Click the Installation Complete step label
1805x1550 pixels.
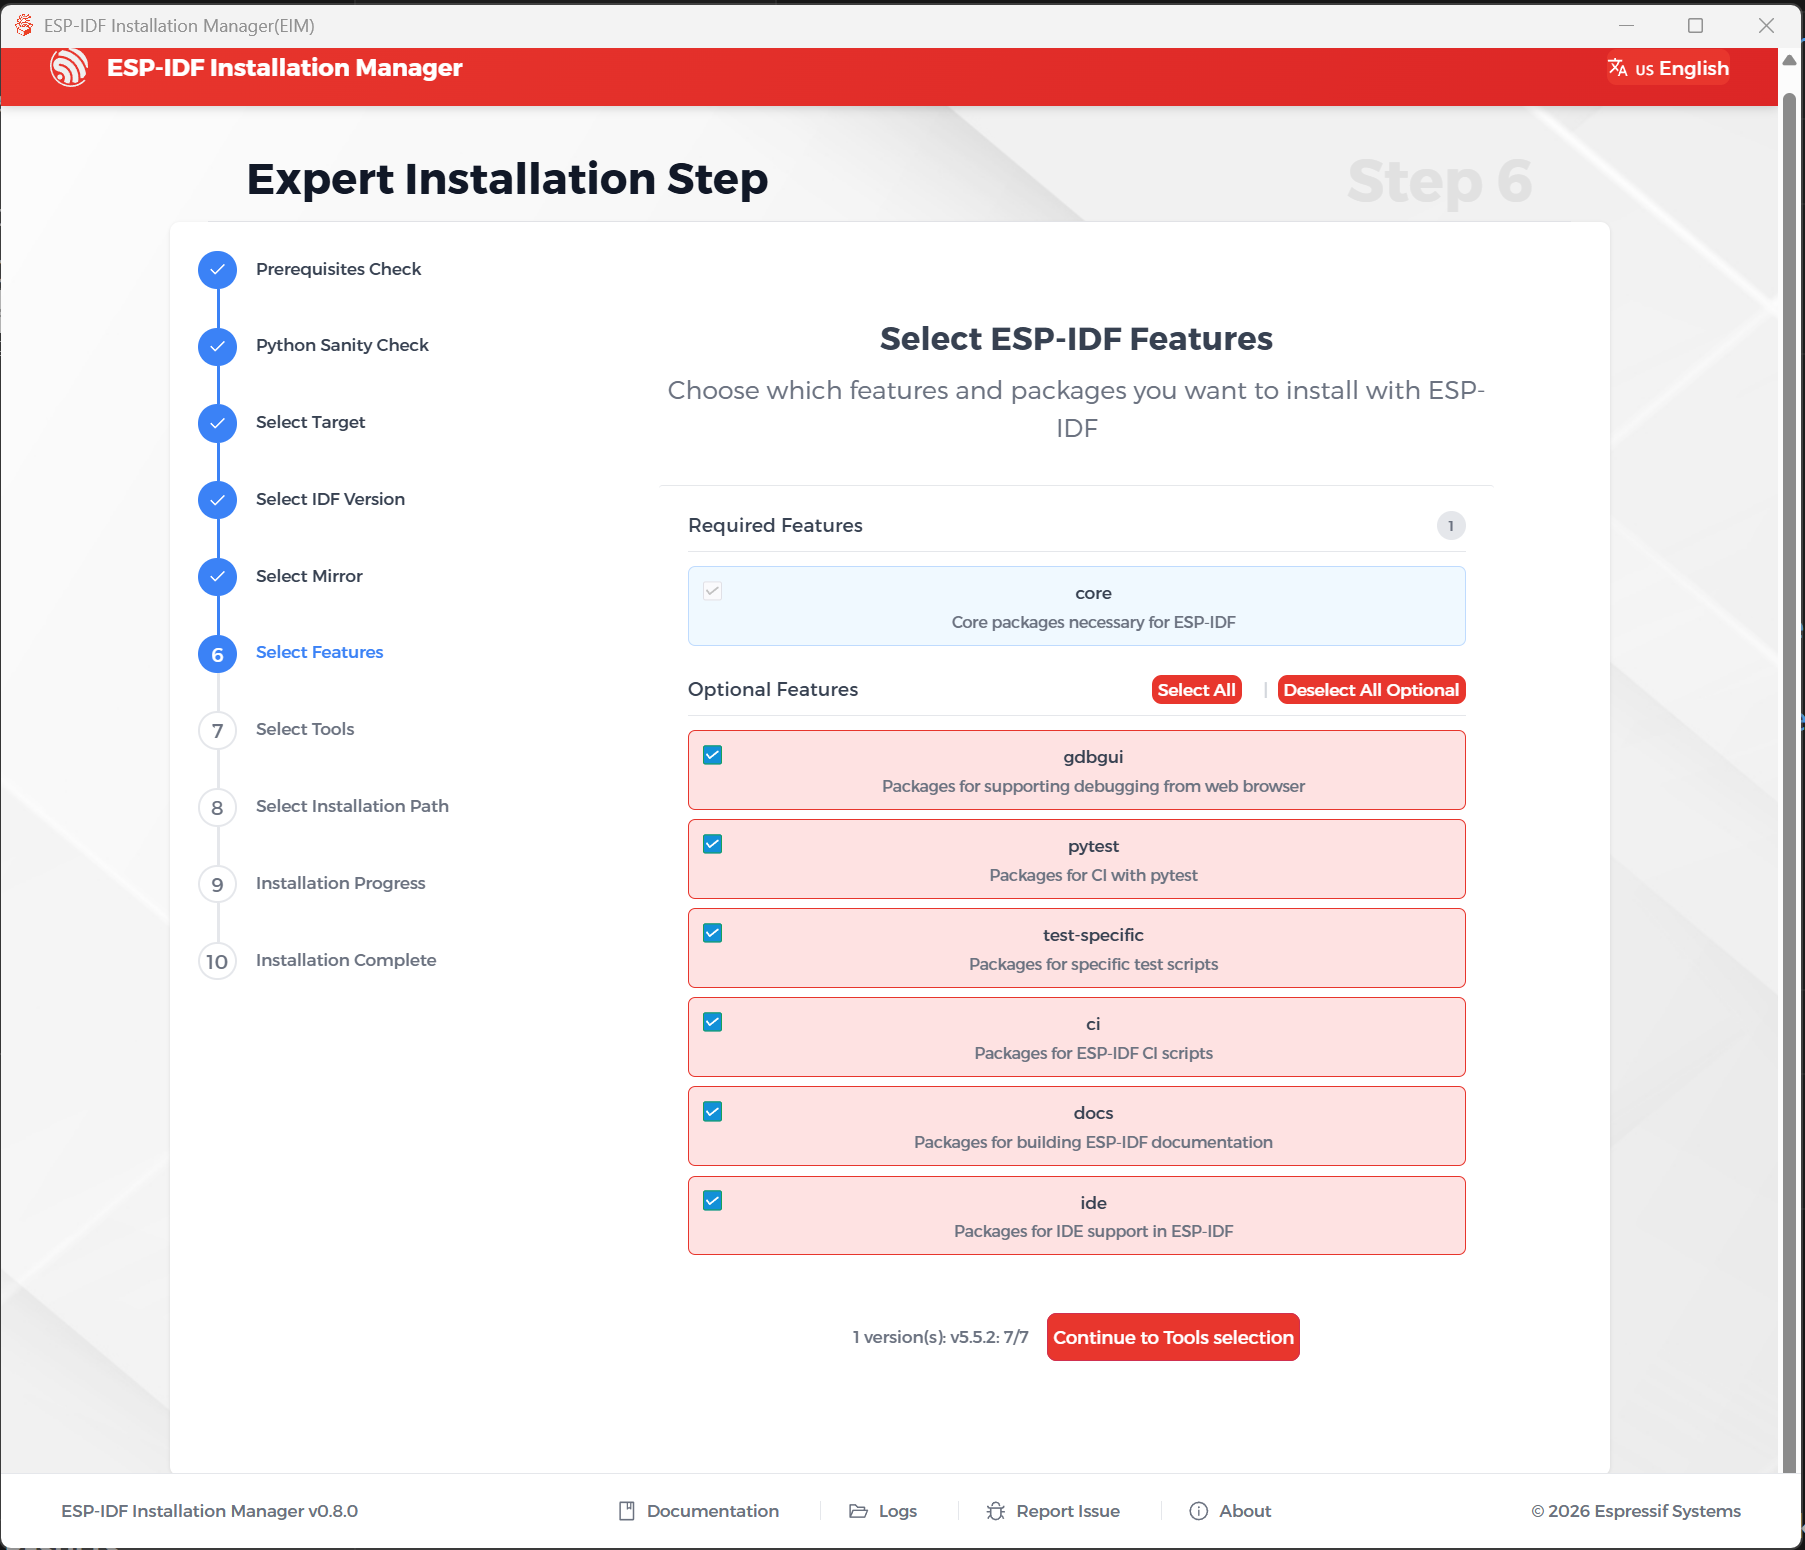tap(346, 960)
